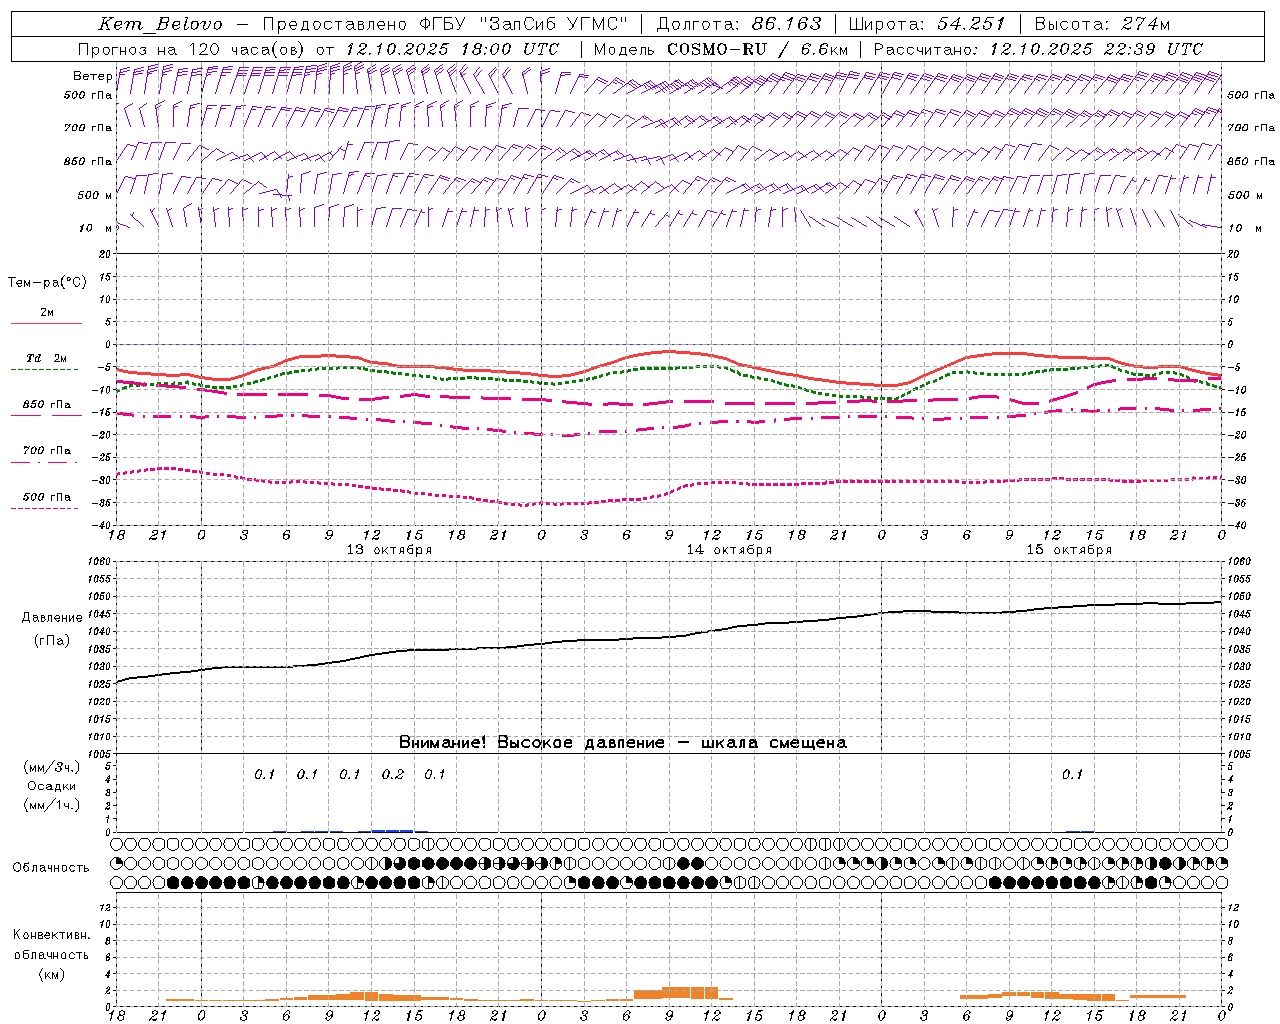Click the 500 м wind level label at left
This screenshot has width=1280, height=1024.
[95, 195]
